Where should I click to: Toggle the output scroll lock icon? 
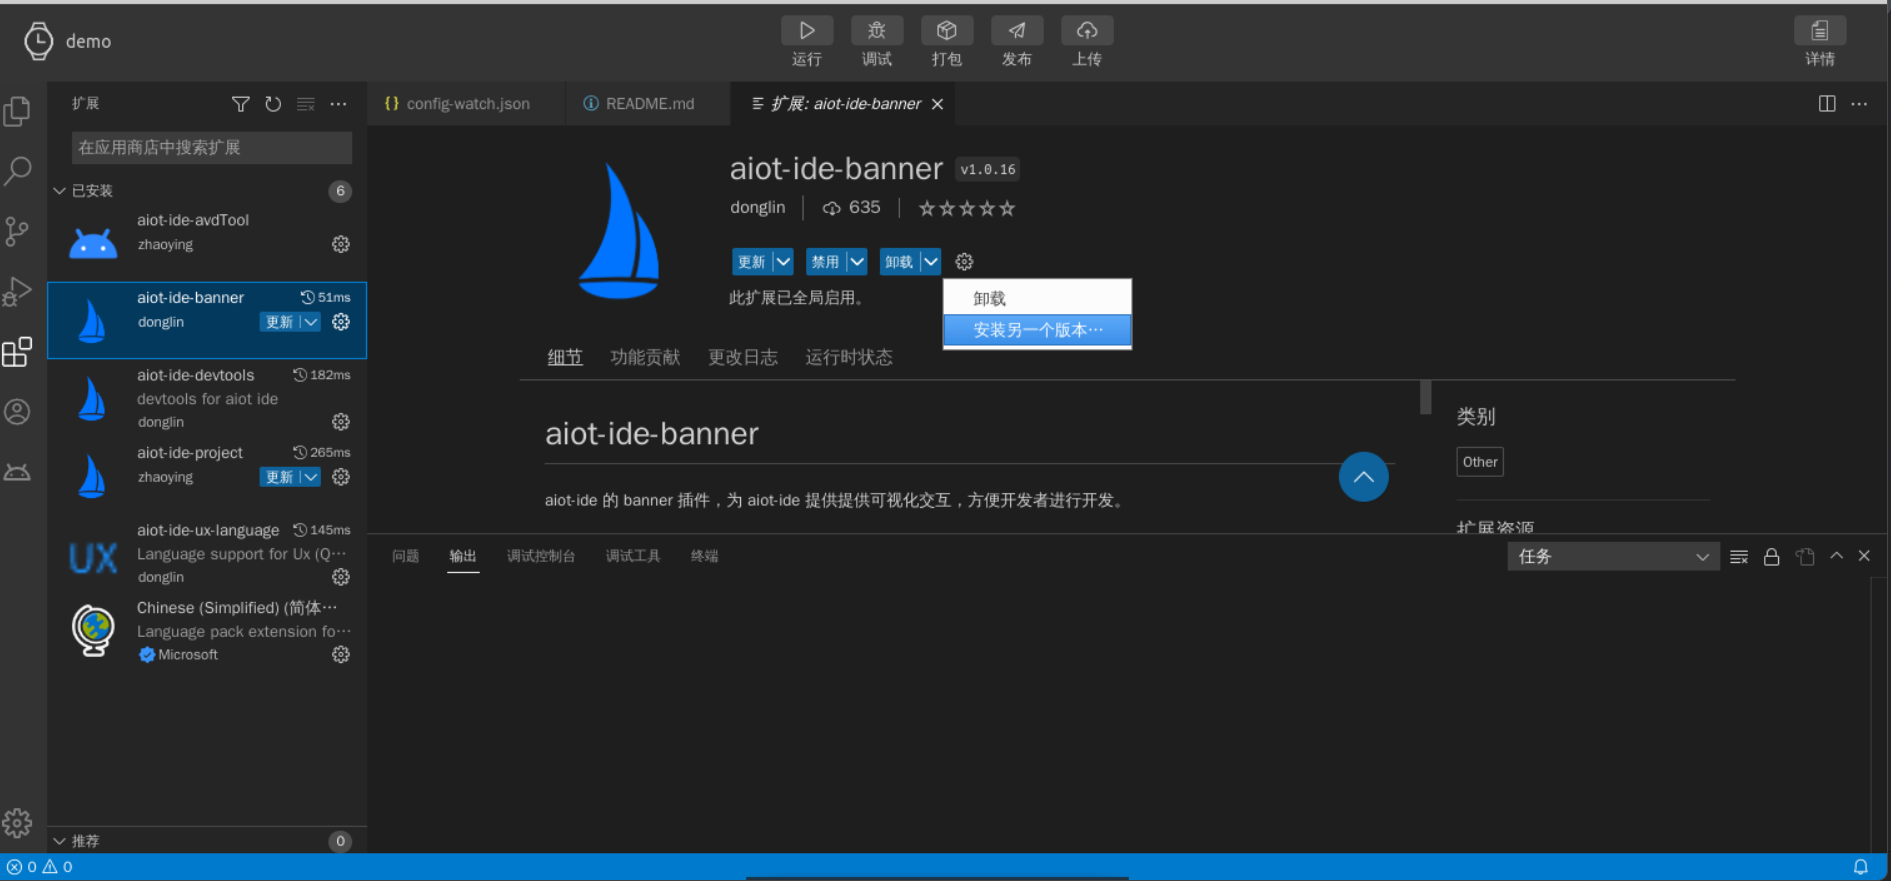pos(1771,557)
